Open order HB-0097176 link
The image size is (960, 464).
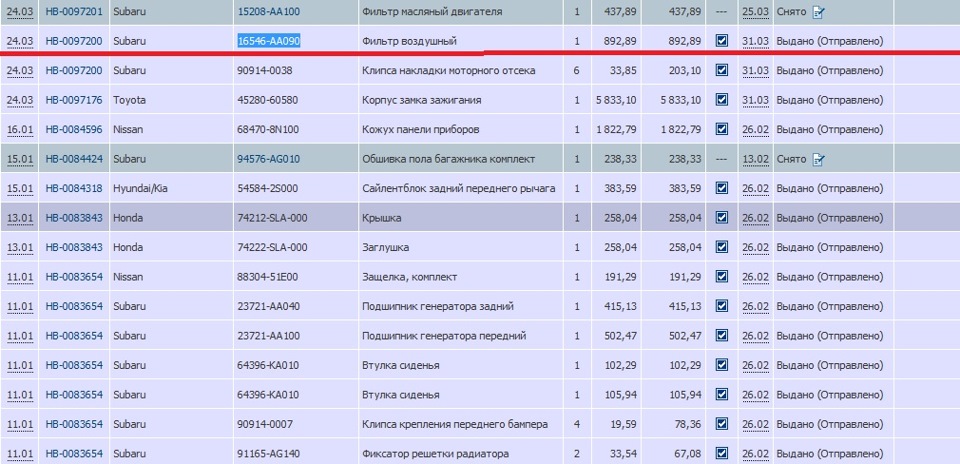pyautogui.click(x=74, y=100)
